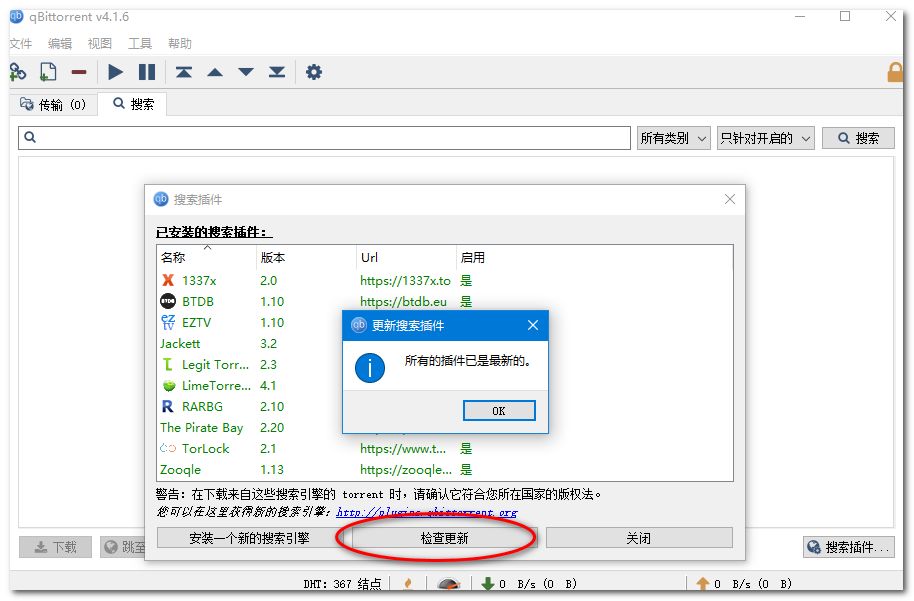Screen dimensions: 914x601
Task: Click the add torrent link toolbar icon
Action: tap(18, 72)
